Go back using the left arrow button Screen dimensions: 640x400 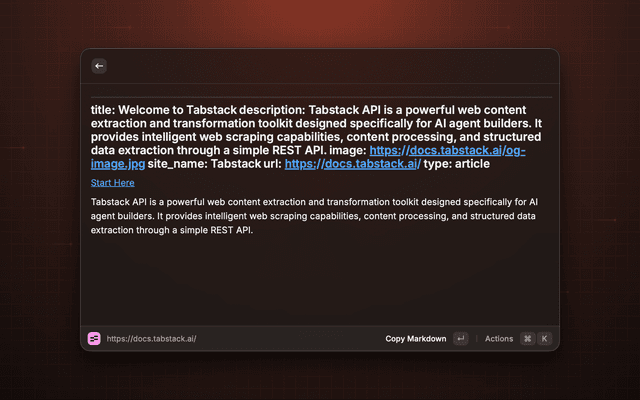click(99, 66)
